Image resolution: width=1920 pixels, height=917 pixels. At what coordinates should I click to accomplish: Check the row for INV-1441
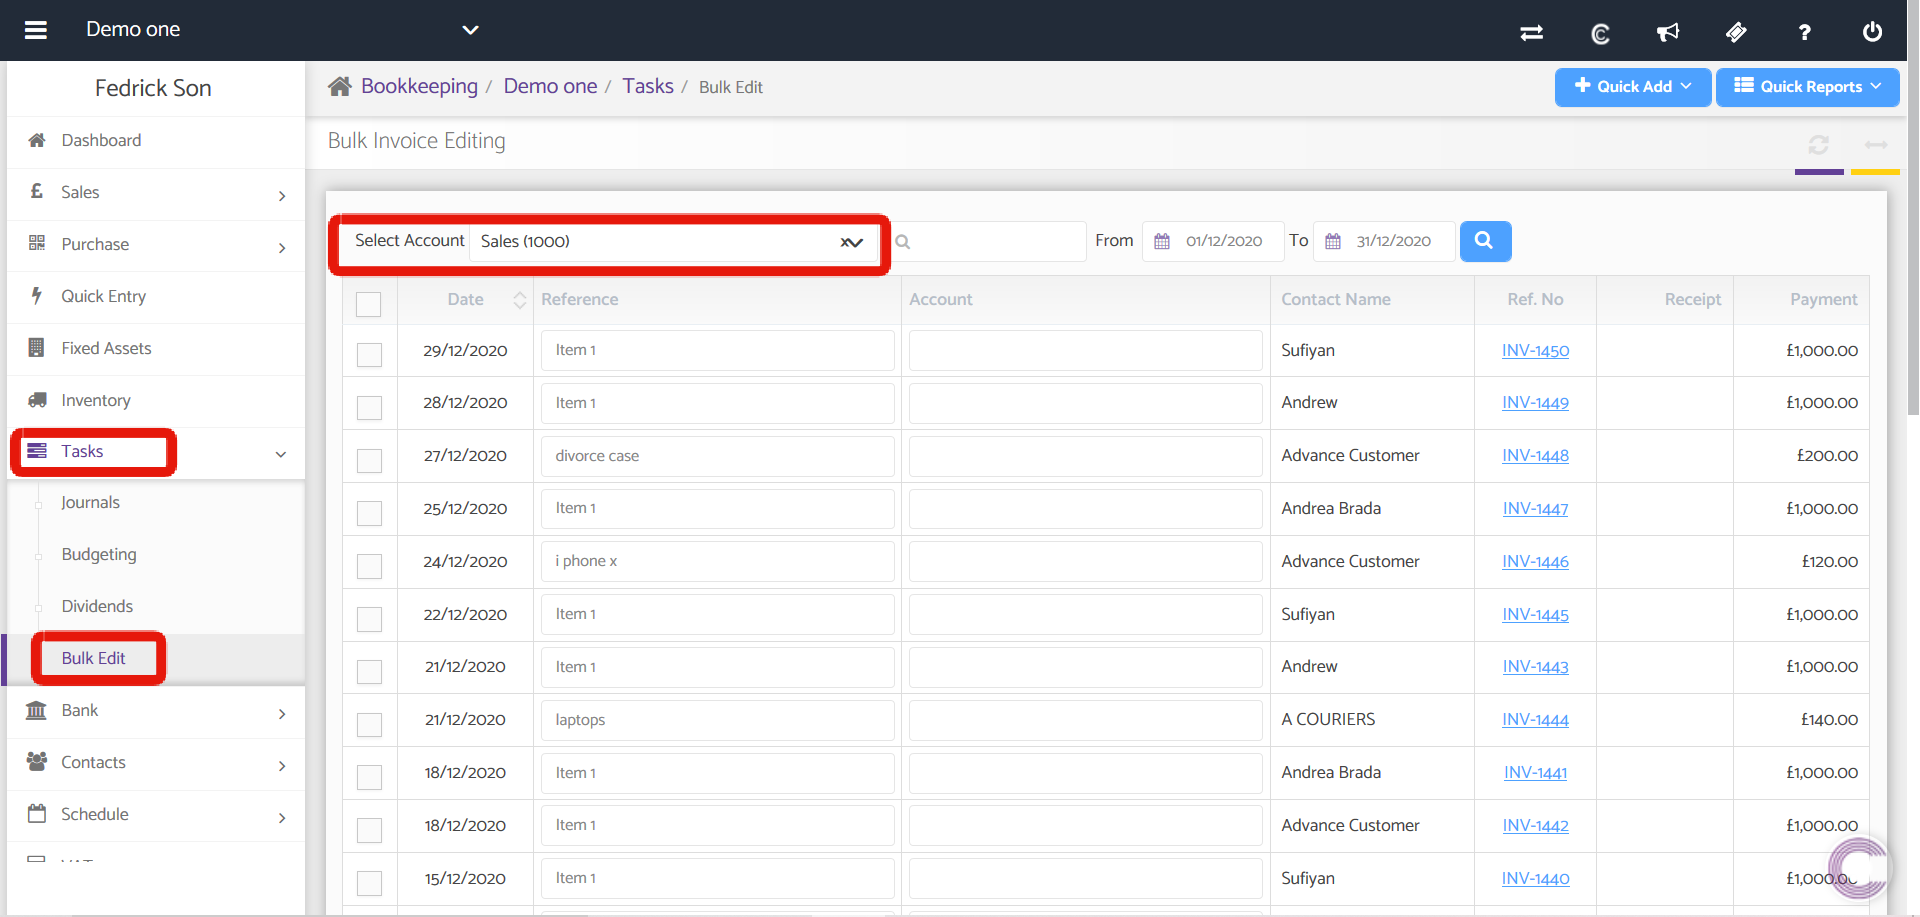(x=369, y=778)
